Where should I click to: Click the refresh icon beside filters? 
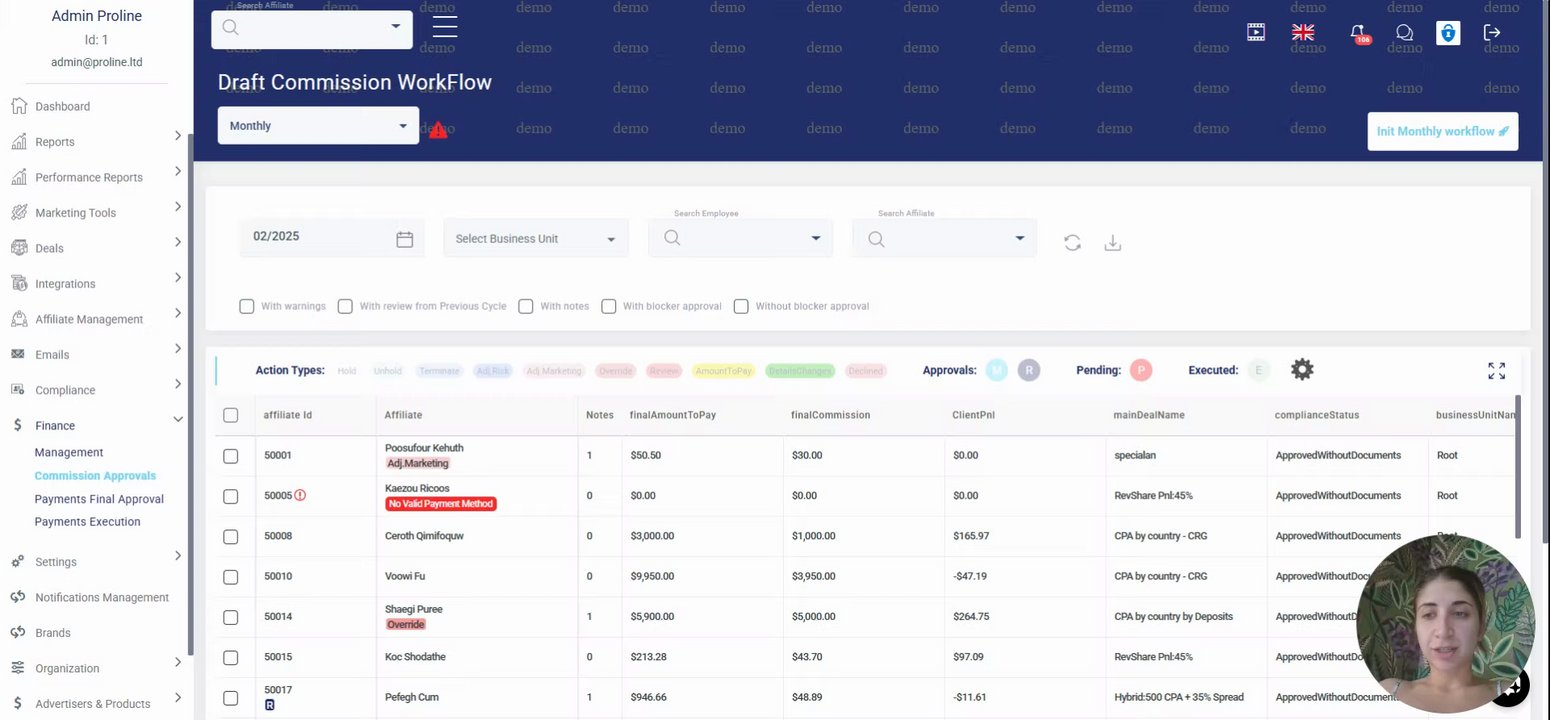[x=1072, y=243]
